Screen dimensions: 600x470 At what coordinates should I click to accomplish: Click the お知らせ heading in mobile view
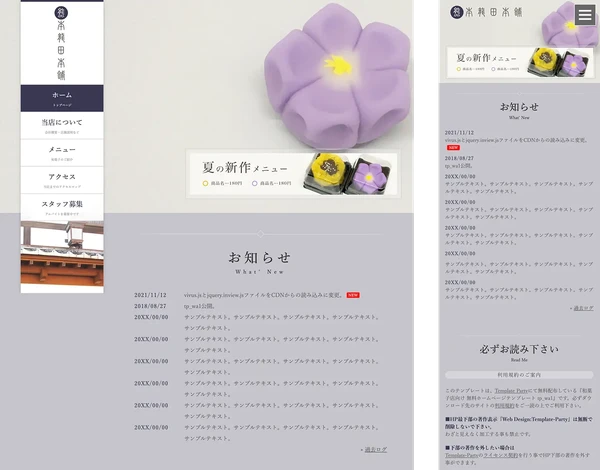tap(519, 107)
